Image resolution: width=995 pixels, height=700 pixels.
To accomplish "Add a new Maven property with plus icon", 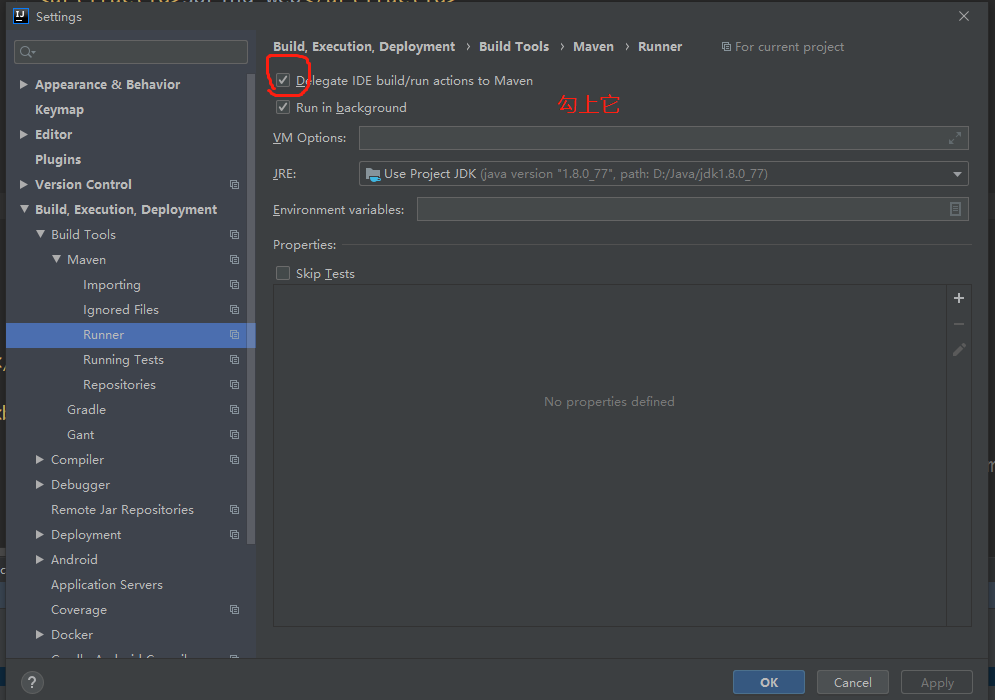I will (x=958, y=297).
